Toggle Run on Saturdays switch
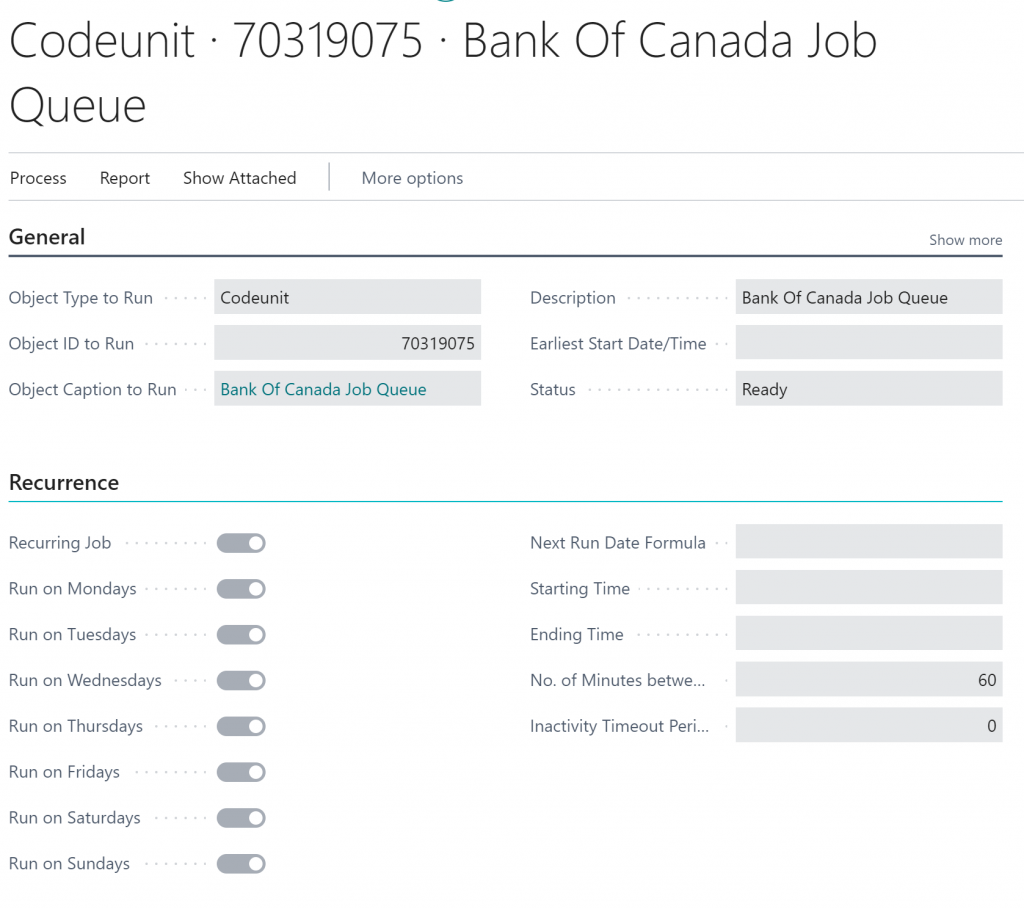 [x=241, y=818]
